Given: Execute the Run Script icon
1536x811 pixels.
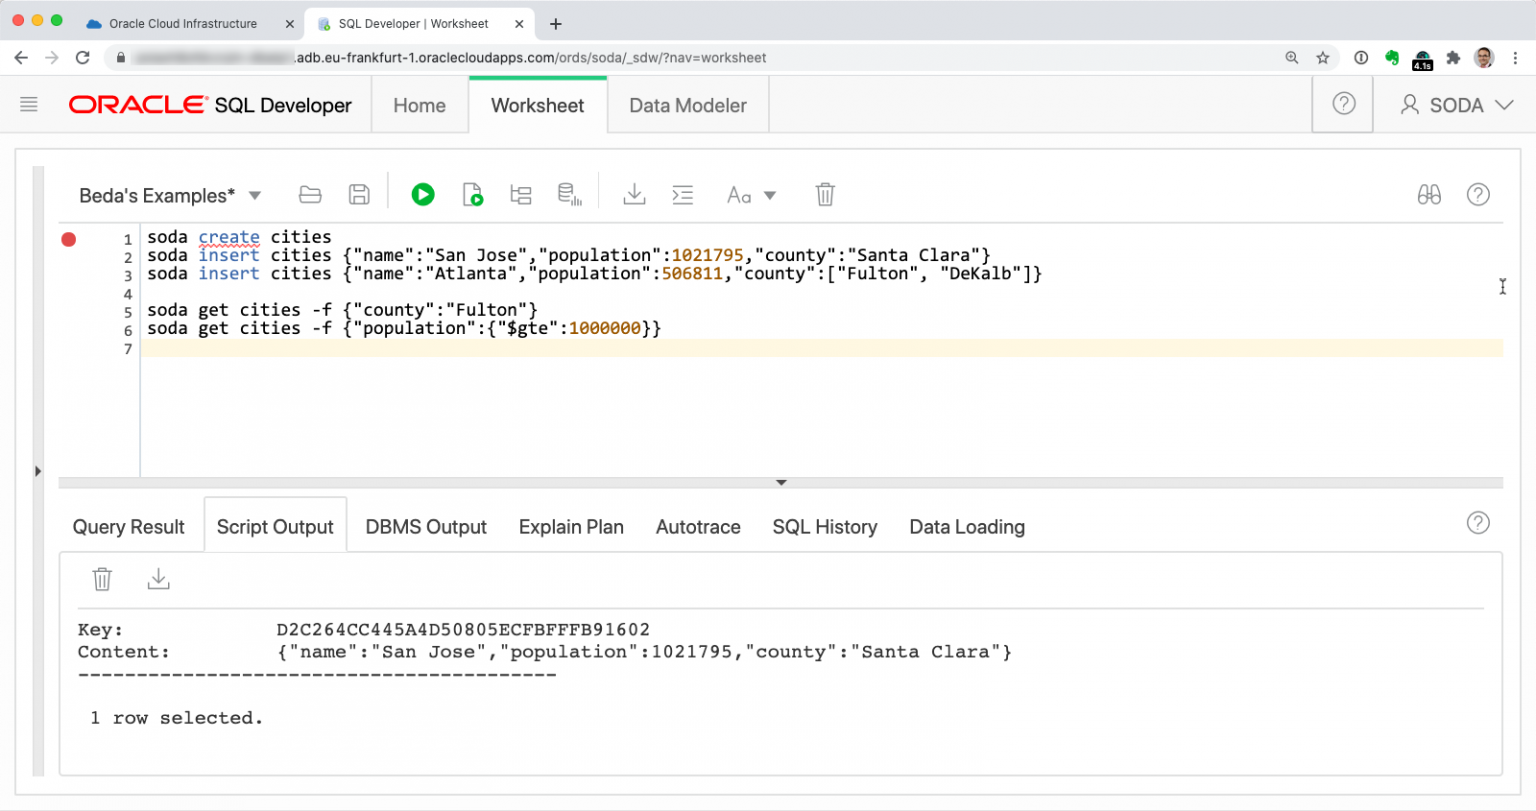Looking at the screenshot, I should 472,194.
